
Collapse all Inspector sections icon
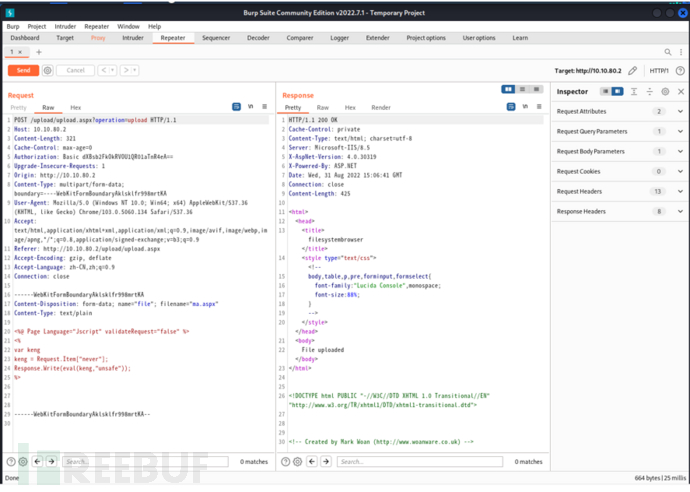pyautogui.click(x=650, y=92)
